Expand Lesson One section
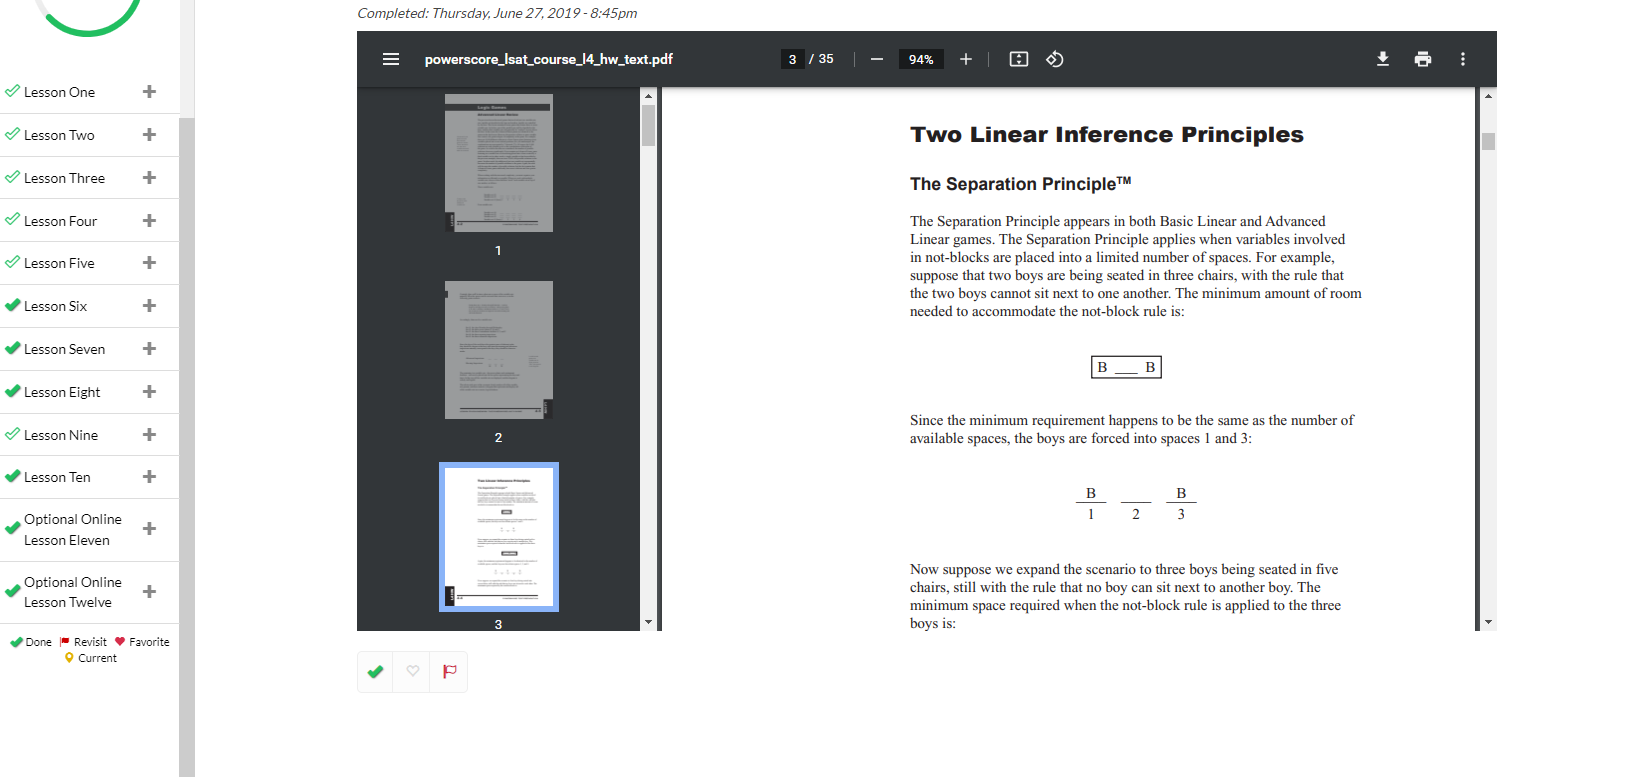This screenshot has height=777, width=1633. tap(149, 92)
